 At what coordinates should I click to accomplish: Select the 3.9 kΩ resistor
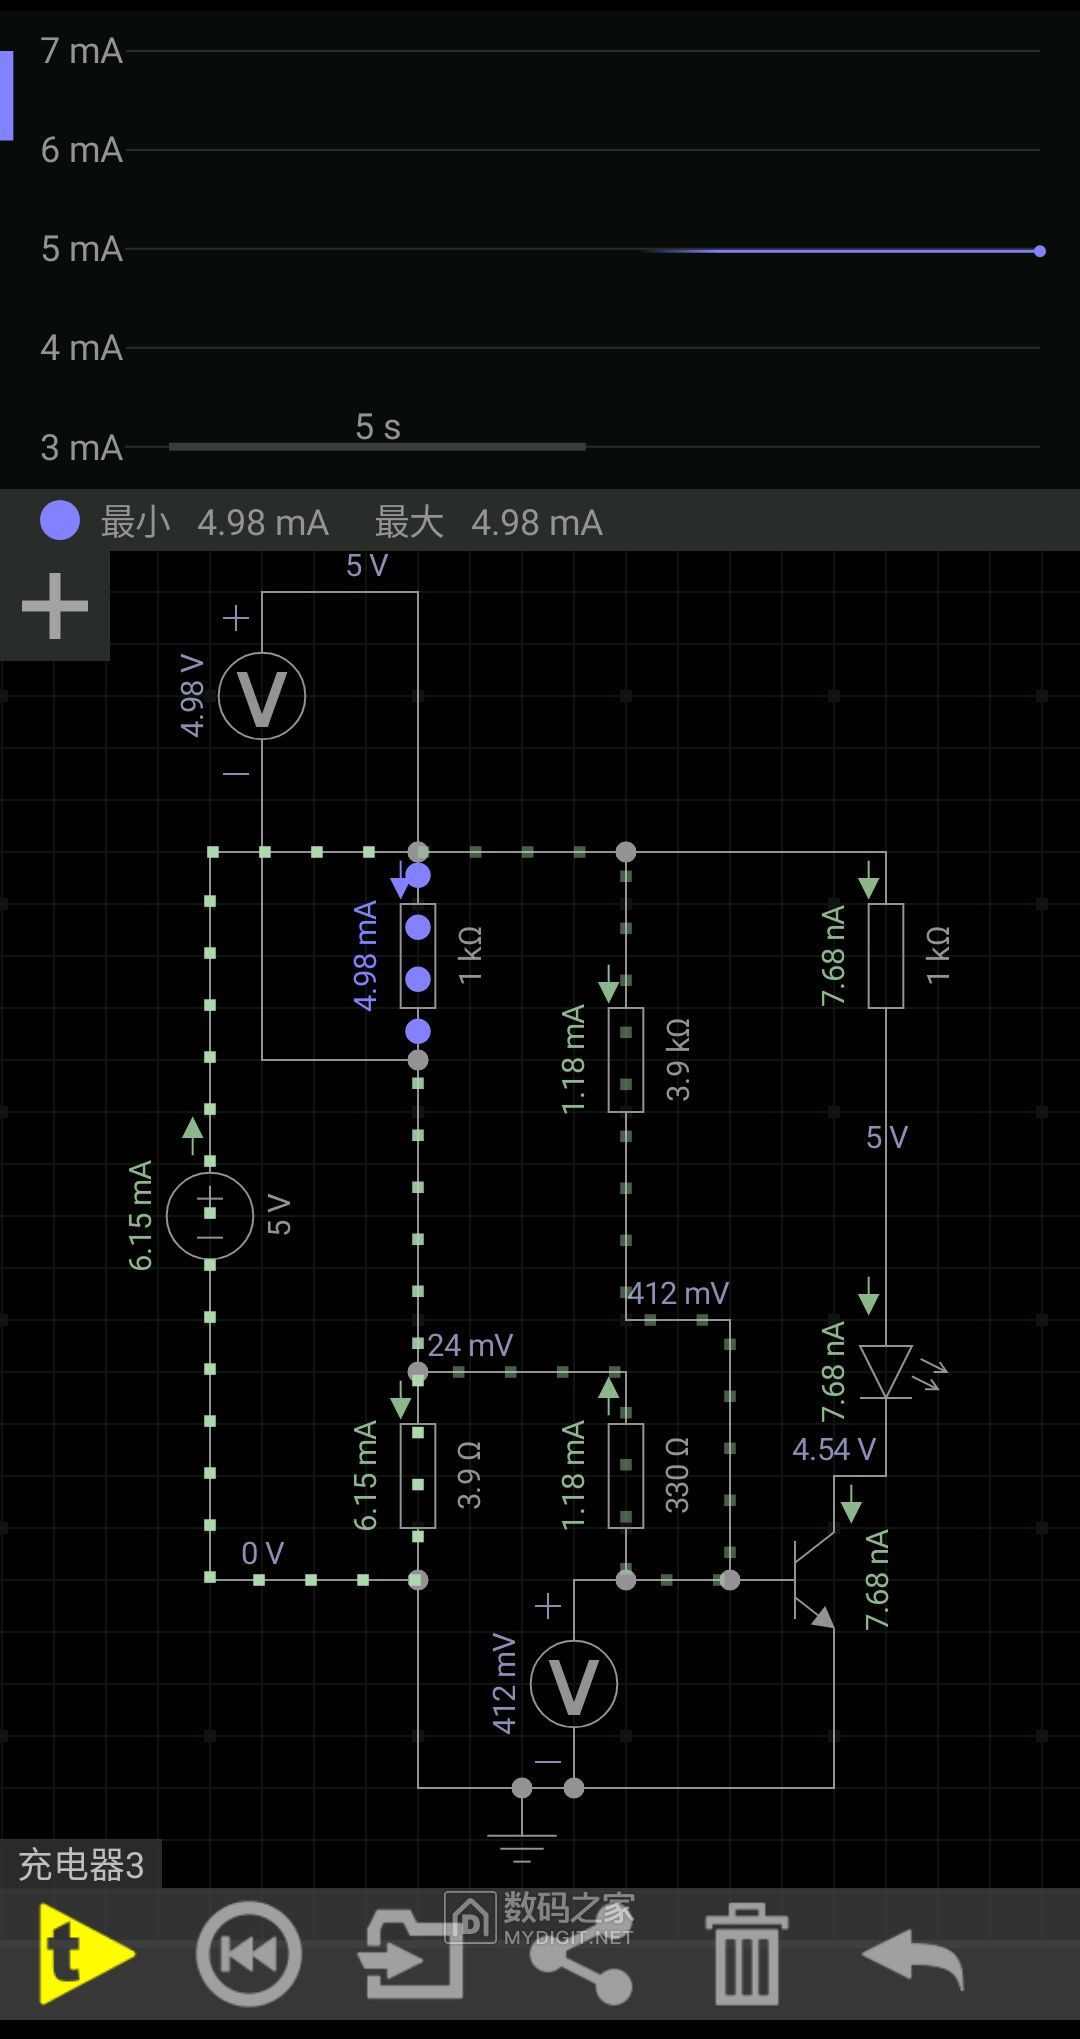tap(626, 1060)
